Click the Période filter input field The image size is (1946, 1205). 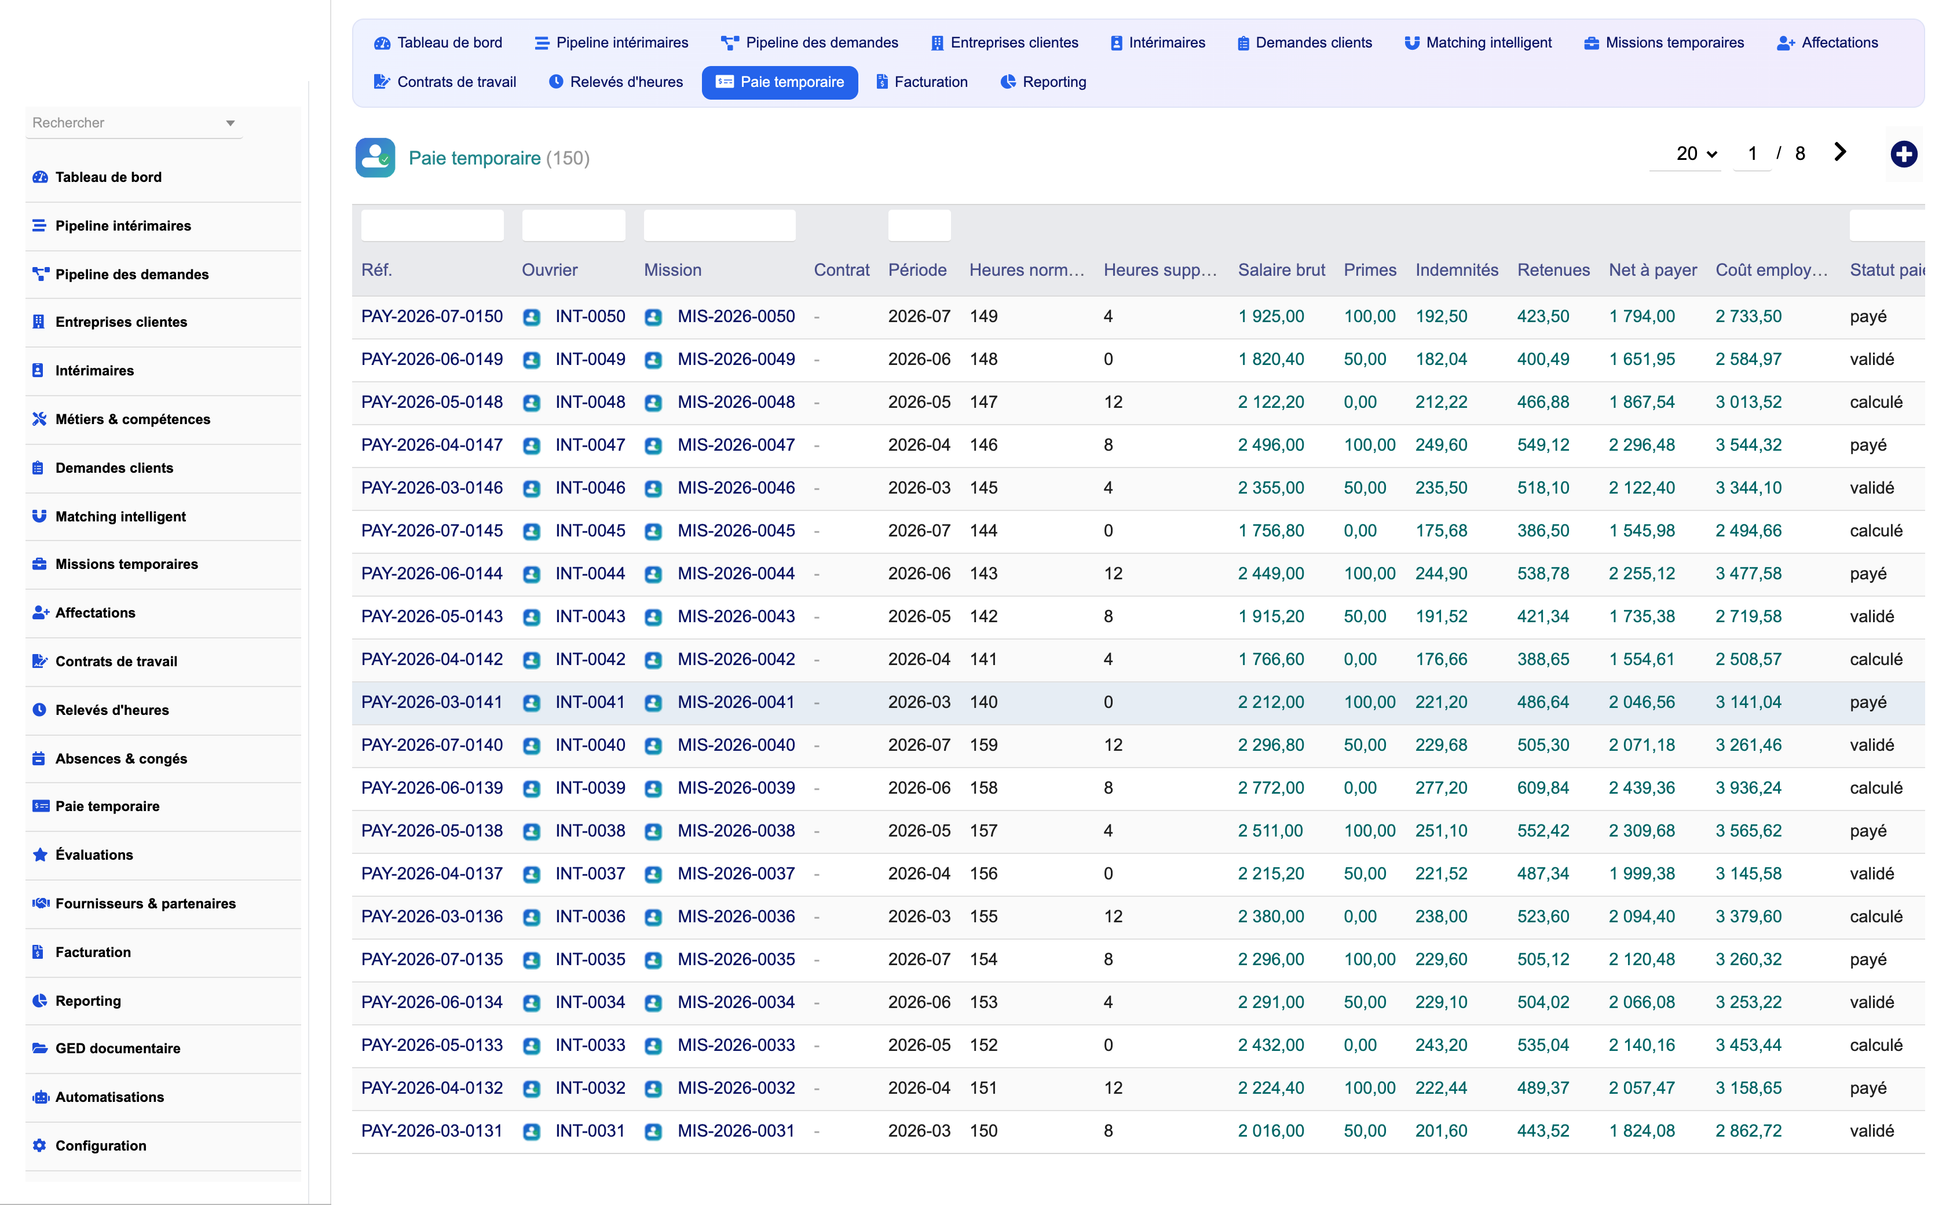[x=919, y=226]
